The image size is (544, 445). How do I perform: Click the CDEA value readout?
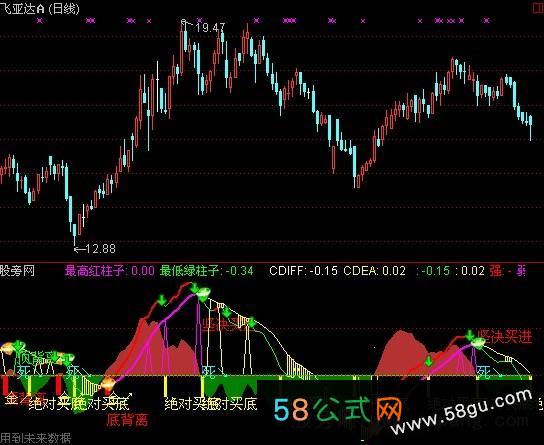[x=374, y=271]
